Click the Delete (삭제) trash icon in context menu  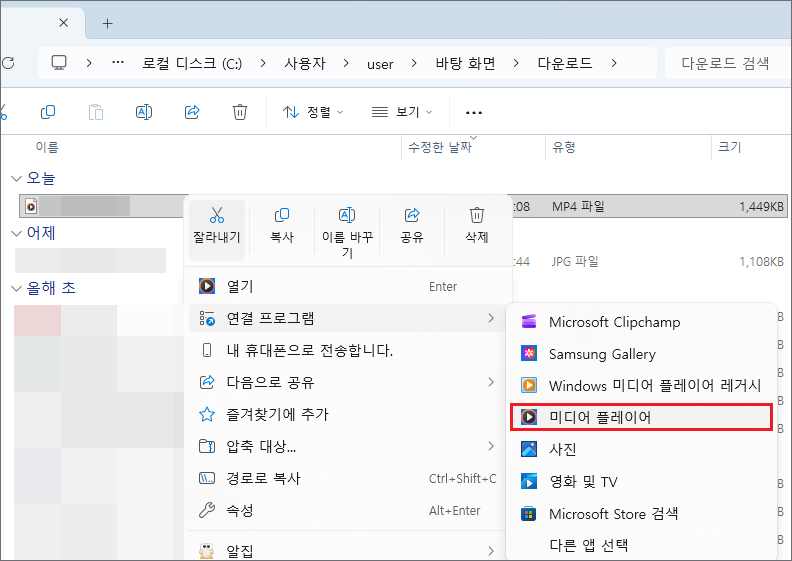(x=477, y=215)
